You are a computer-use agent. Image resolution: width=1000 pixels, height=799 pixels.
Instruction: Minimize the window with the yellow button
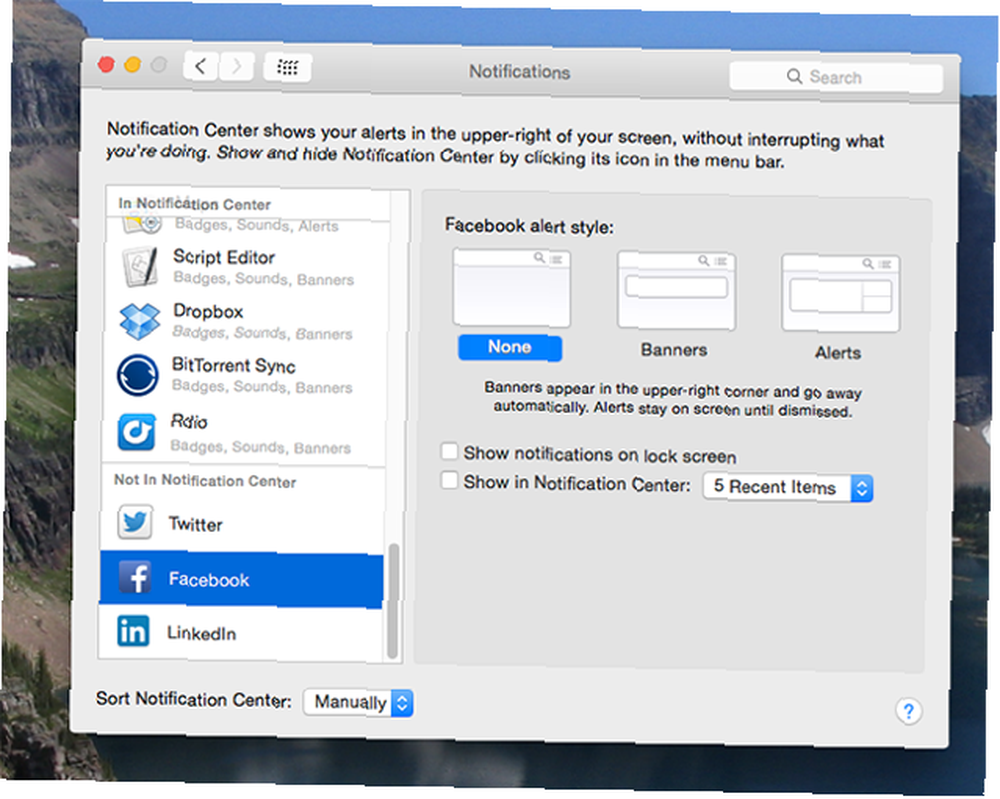pyautogui.click(x=133, y=64)
